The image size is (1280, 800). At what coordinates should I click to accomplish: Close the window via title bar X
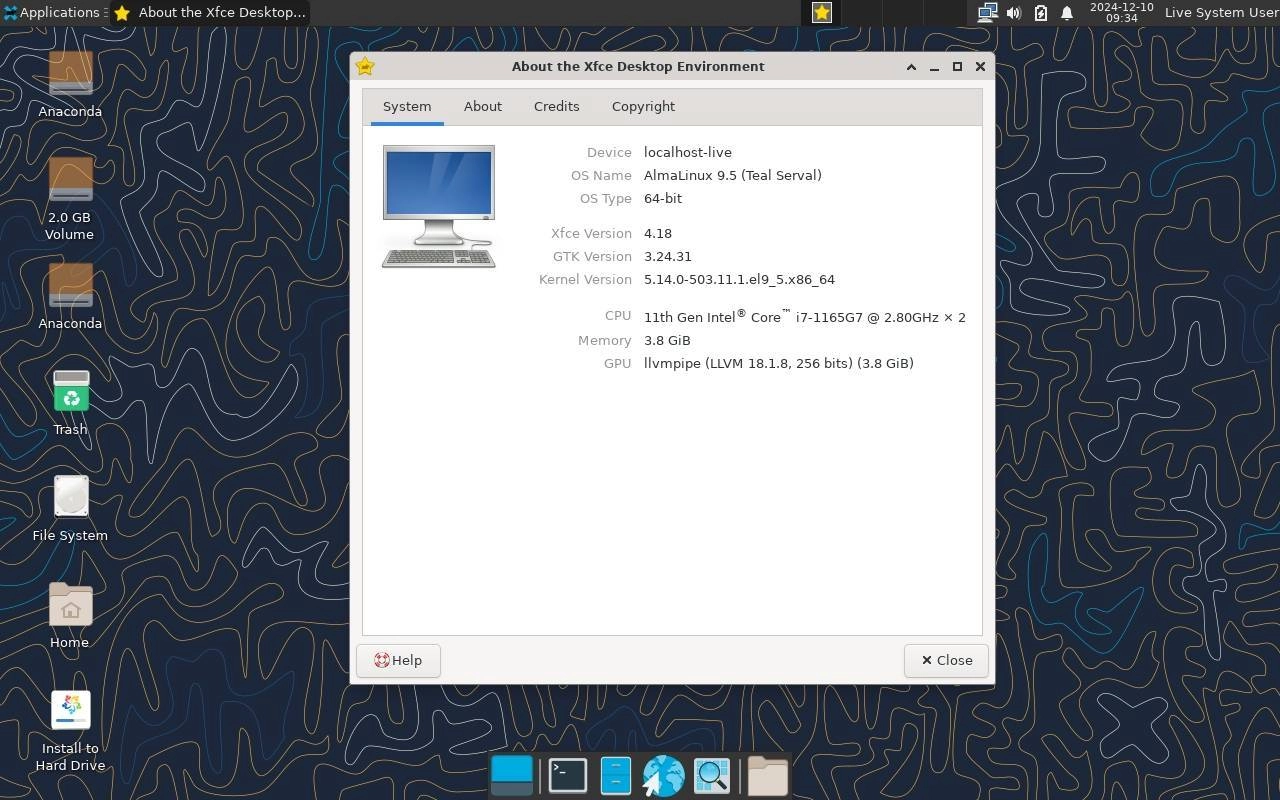[980, 66]
